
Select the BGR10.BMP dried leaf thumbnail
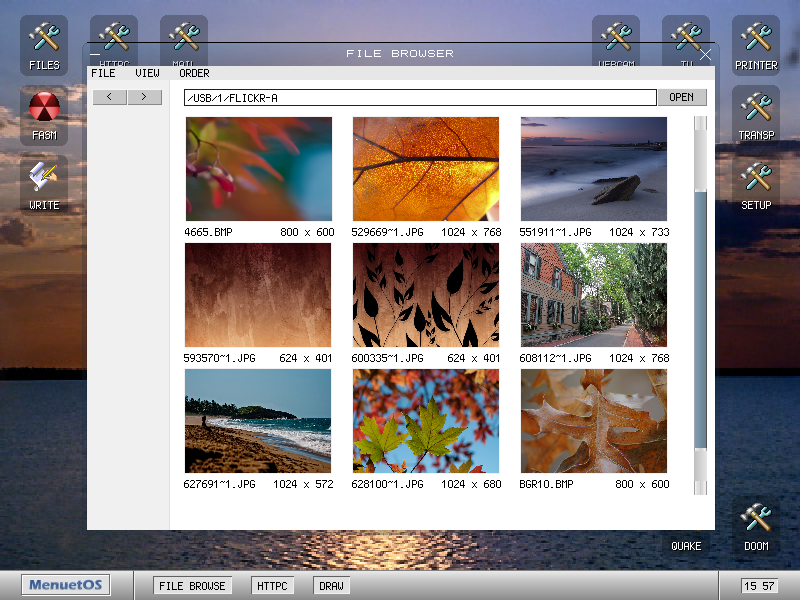[594, 421]
